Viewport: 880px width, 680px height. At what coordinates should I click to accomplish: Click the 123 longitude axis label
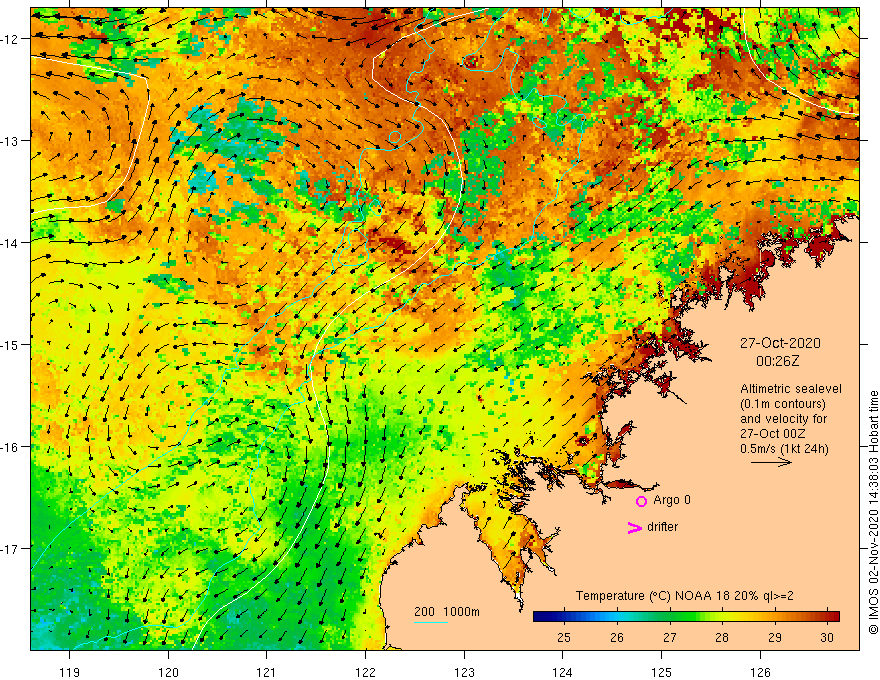(464, 672)
